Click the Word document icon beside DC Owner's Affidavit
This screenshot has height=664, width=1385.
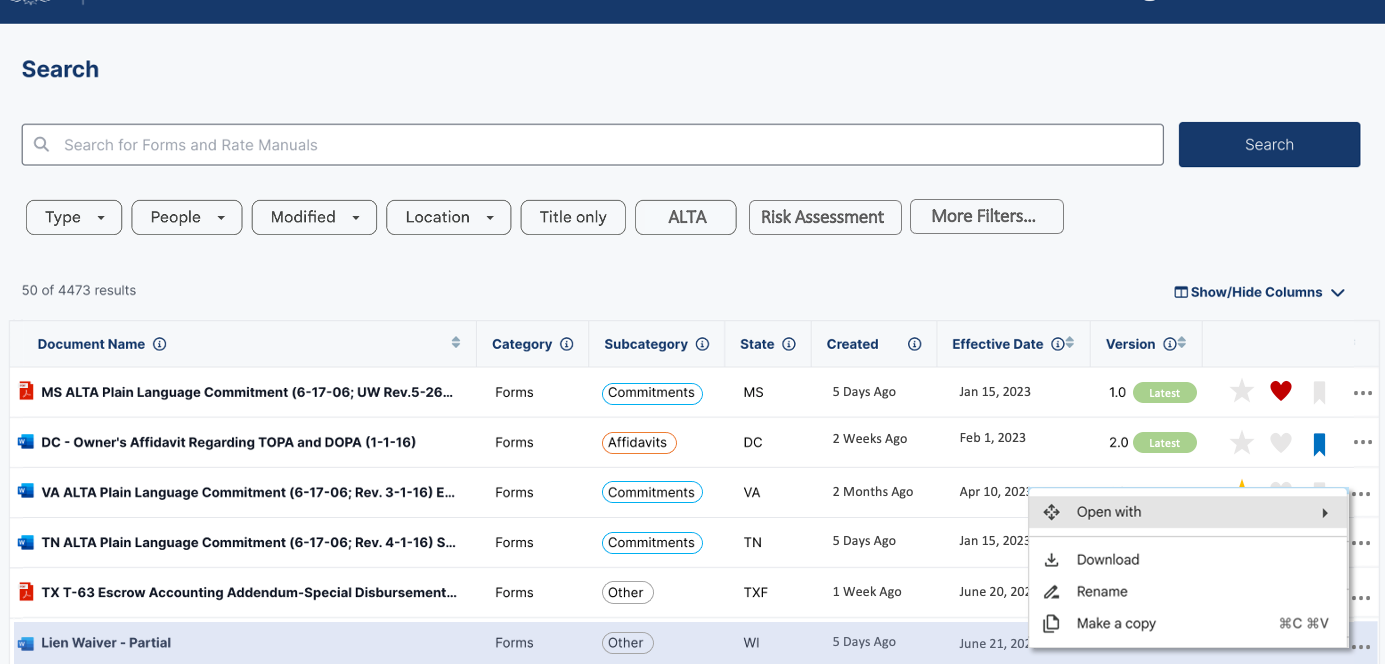(x=24, y=441)
